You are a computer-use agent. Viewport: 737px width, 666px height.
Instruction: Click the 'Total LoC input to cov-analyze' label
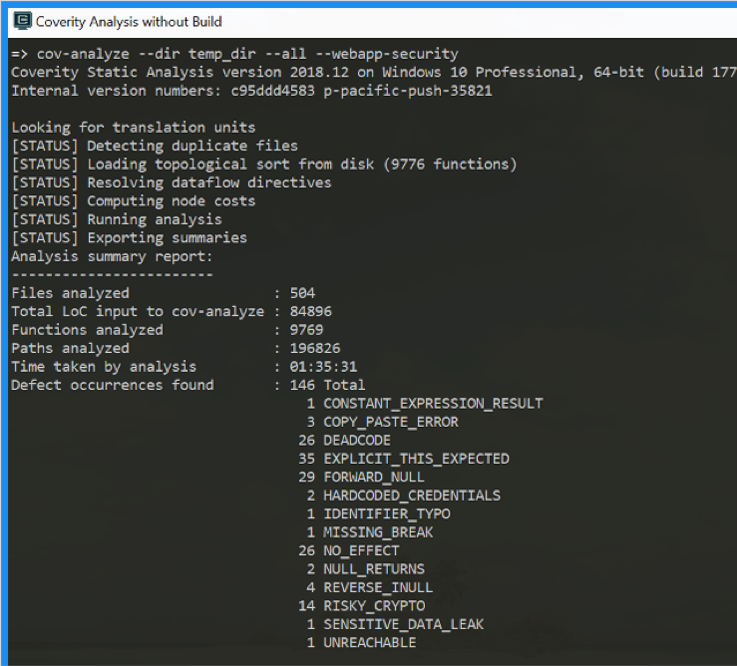(x=138, y=311)
